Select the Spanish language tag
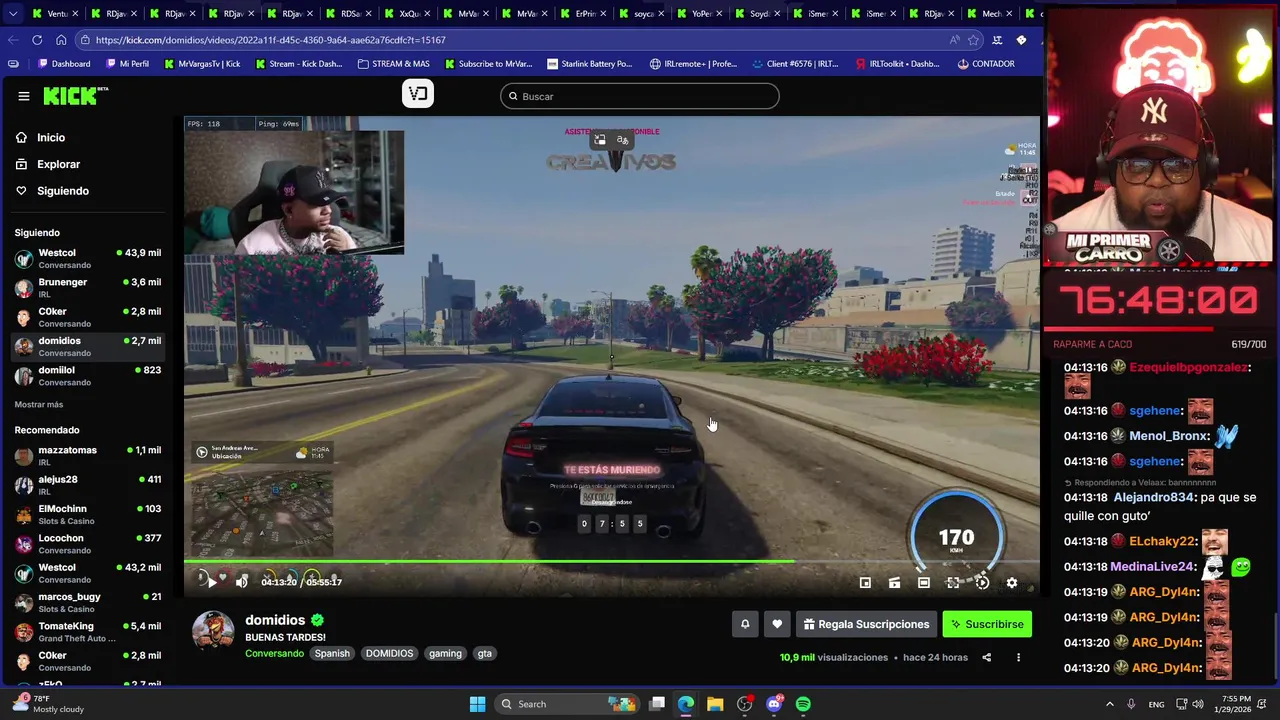Image resolution: width=1280 pixels, height=720 pixels. pos(332,653)
